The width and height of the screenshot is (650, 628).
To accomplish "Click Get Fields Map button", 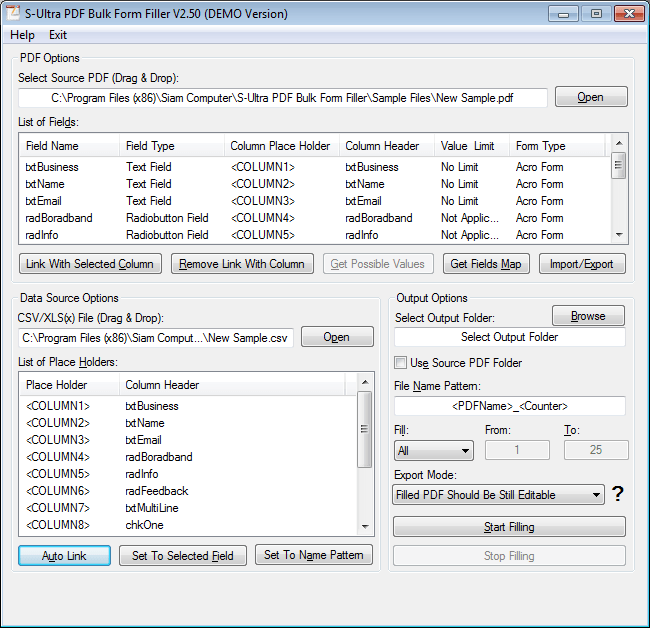I will pos(486,264).
